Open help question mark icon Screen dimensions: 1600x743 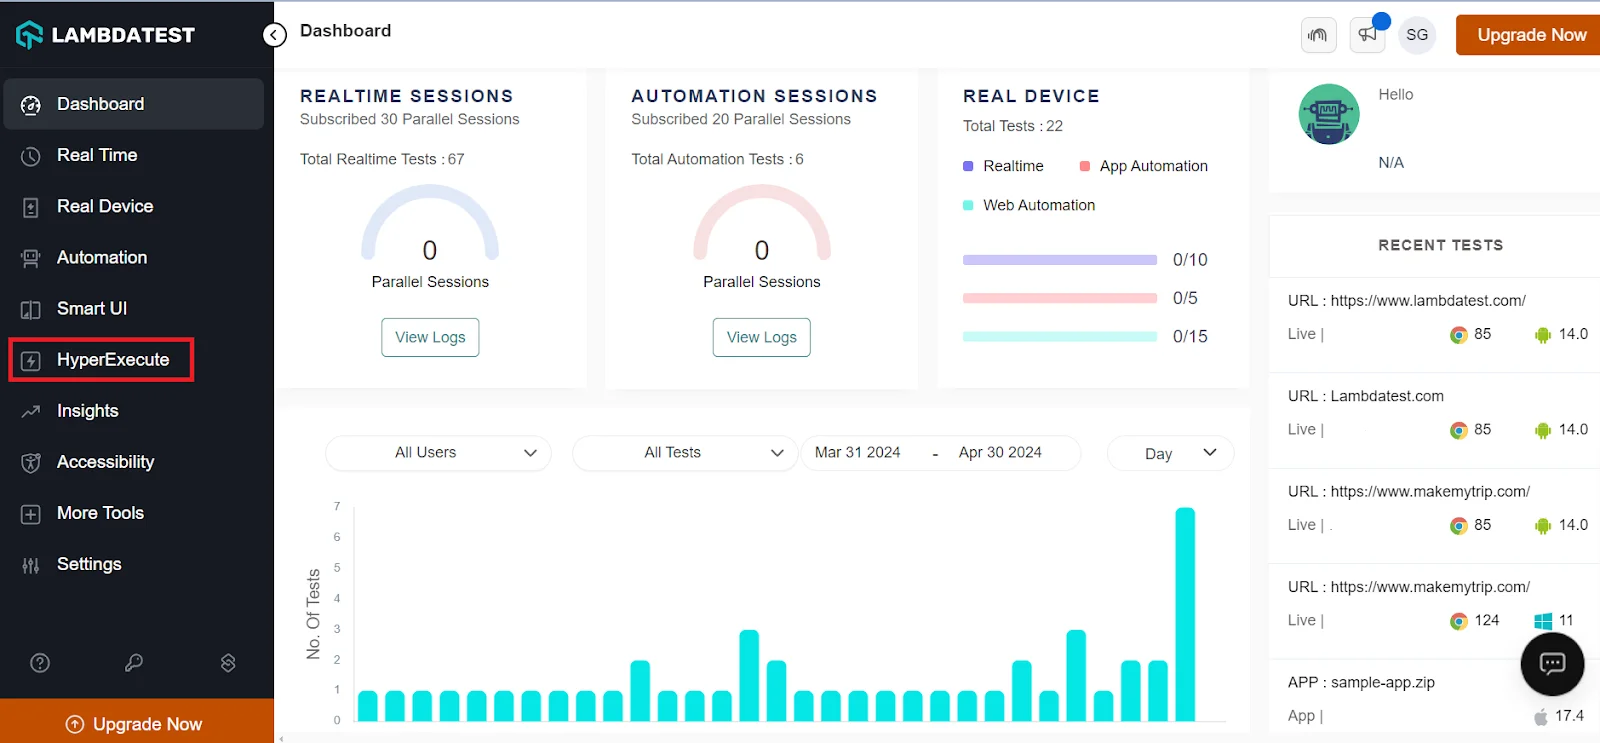click(x=40, y=662)
